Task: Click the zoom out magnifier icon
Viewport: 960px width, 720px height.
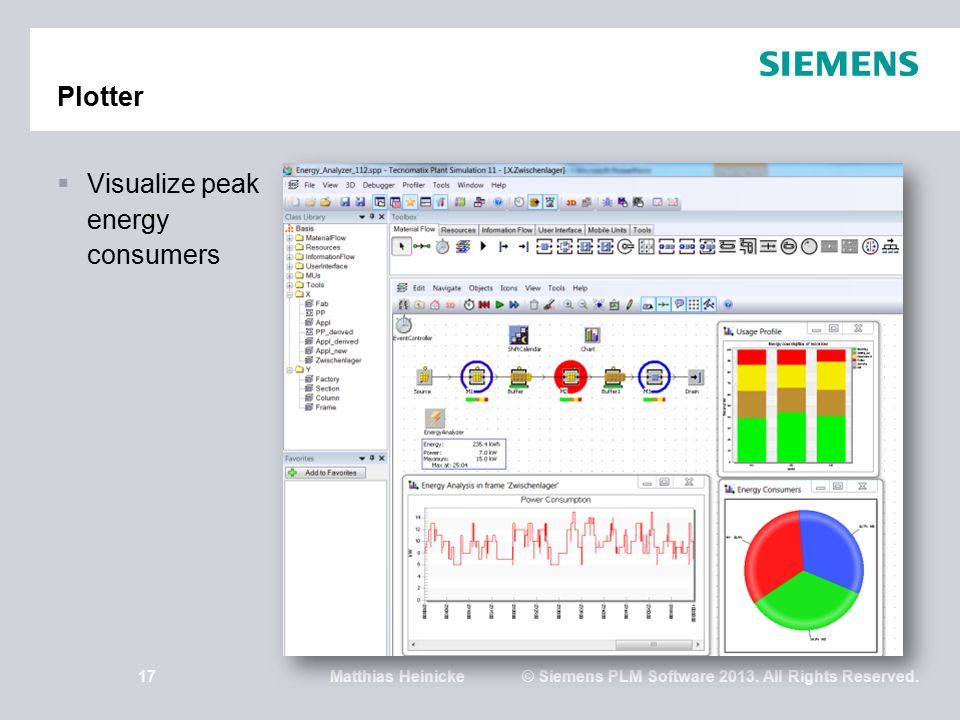Action: tap(583, 304)
